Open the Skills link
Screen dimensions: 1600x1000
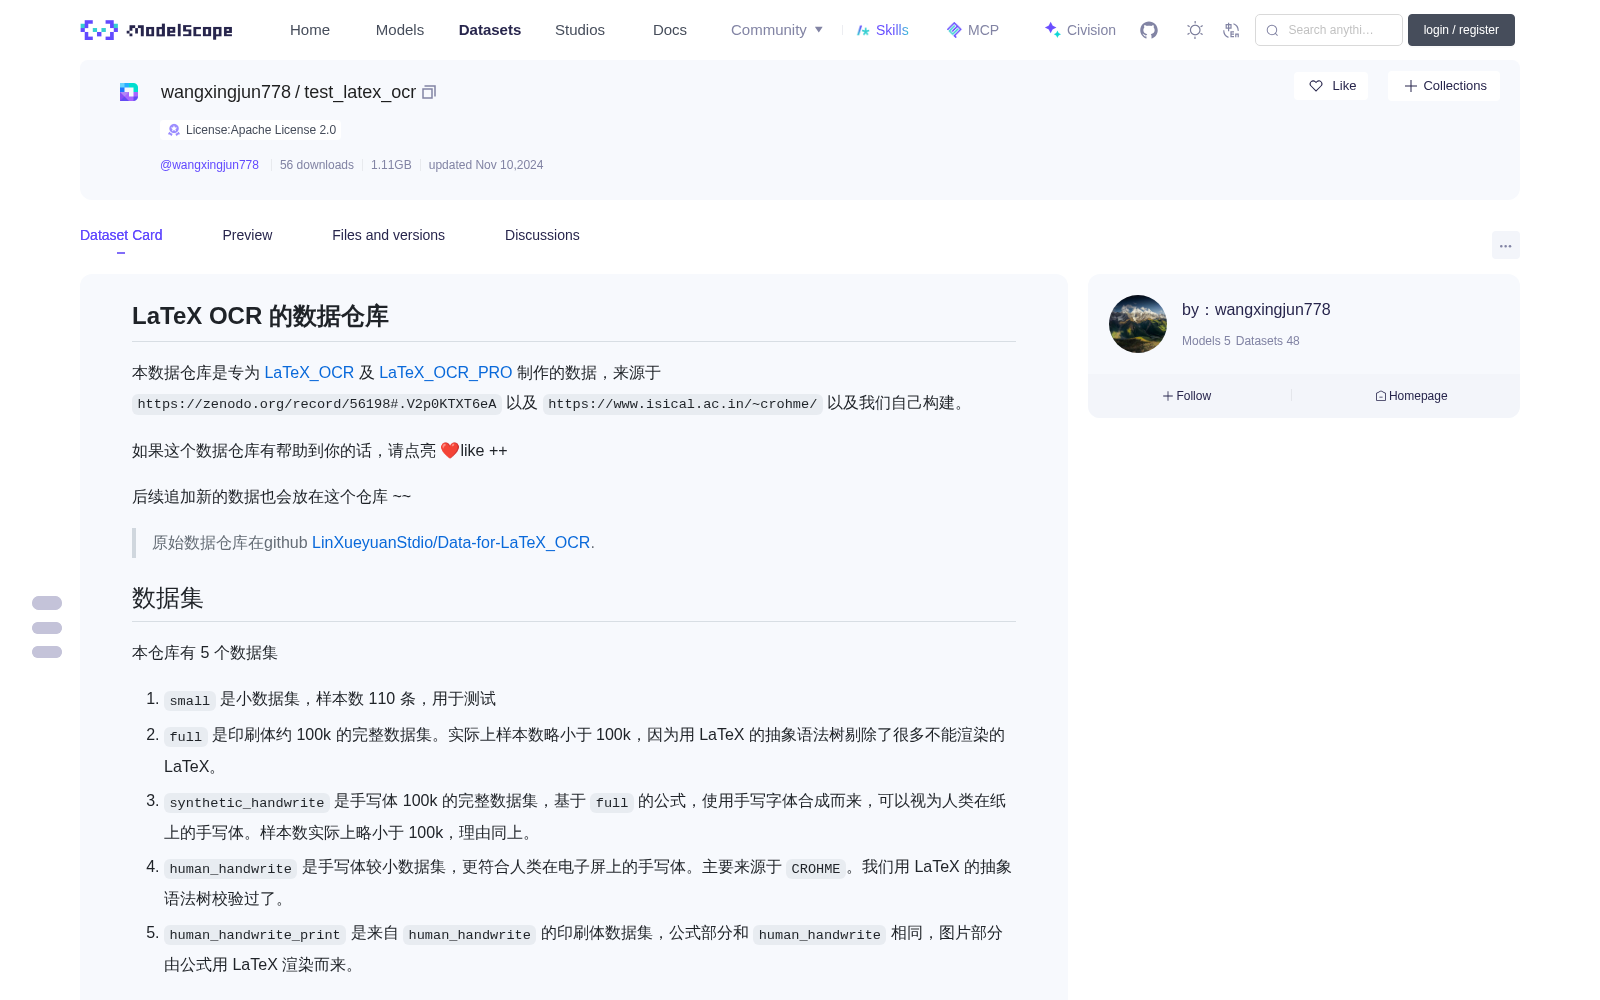pos(882,30)
